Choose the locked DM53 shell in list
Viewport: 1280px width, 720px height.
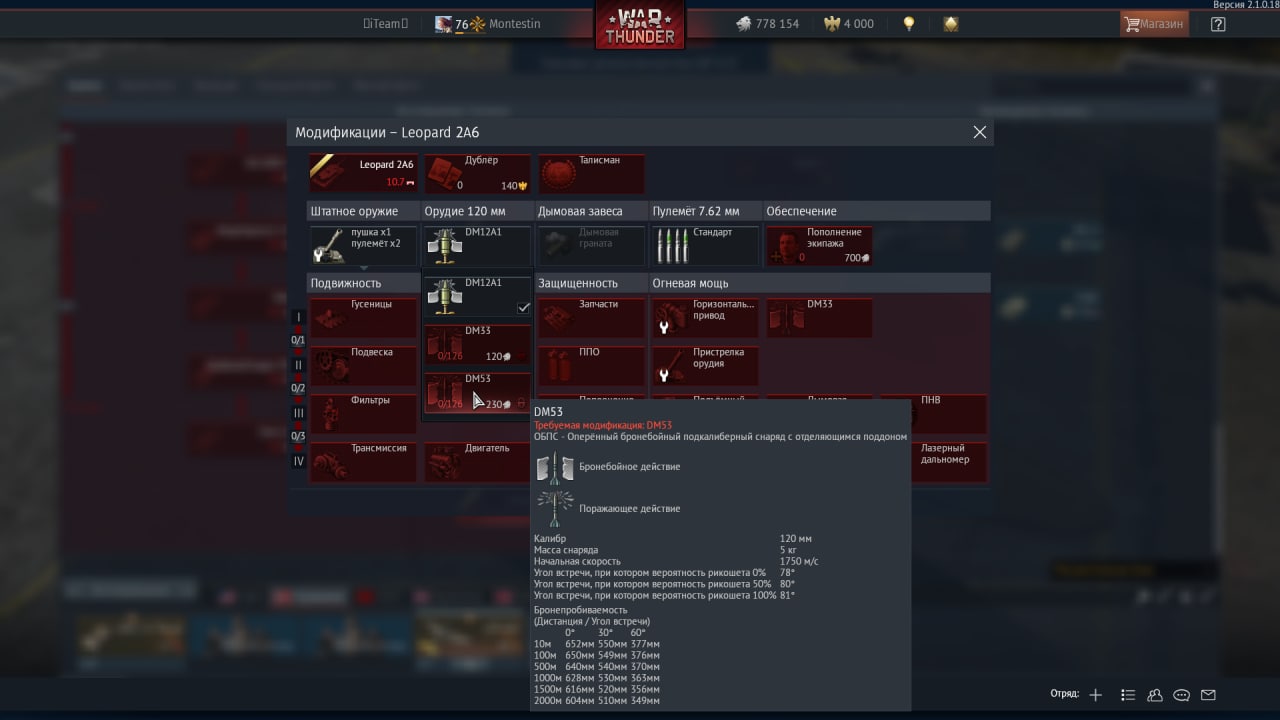[478, 391]
